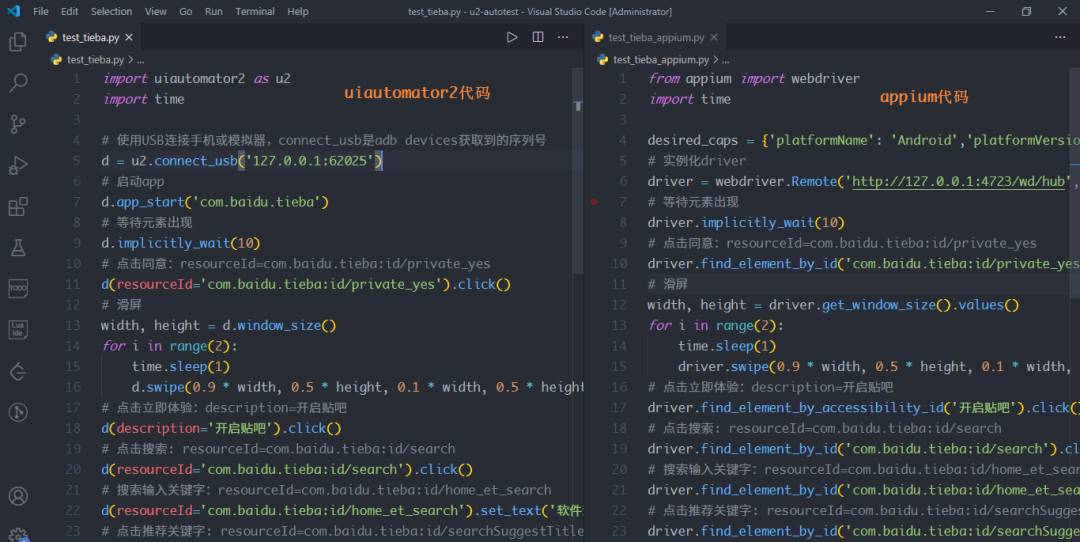Screen dimensions: 1080x542
Task: Open the Source Control view
Action: pos(18,124)
